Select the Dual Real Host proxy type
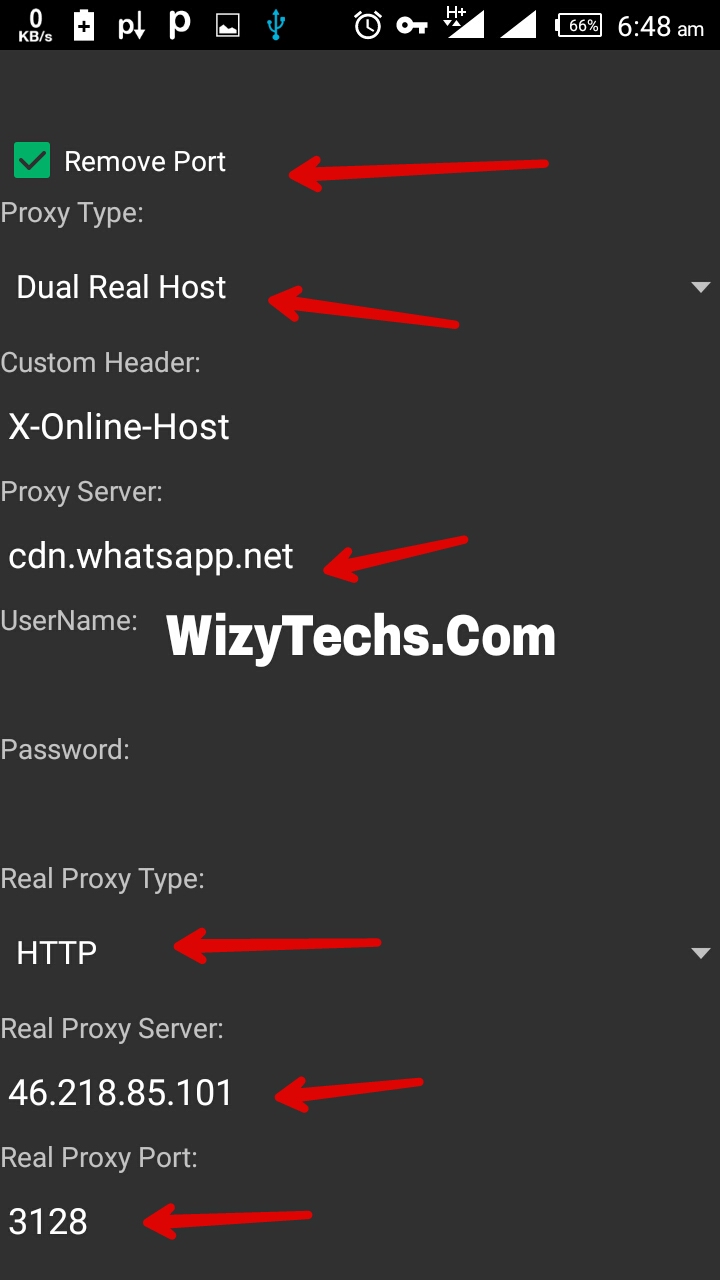This screenshot has width=720, height=1280. tap(360, 288)
